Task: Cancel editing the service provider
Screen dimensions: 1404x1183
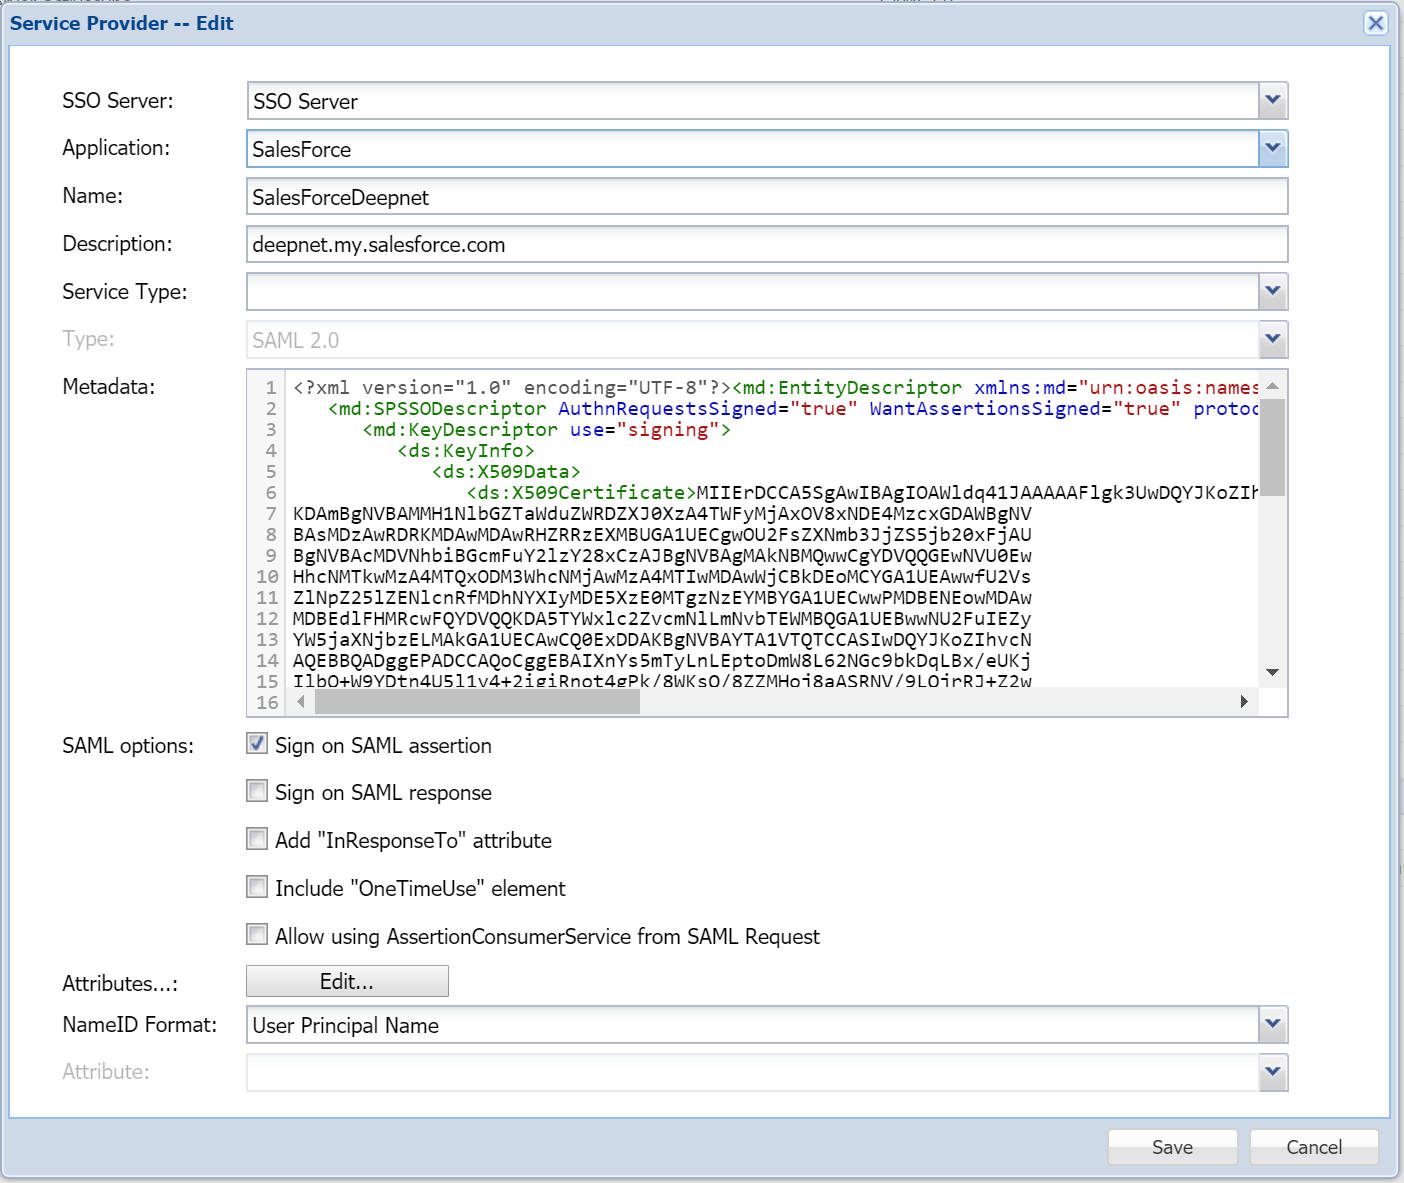Action: 1313,1147
